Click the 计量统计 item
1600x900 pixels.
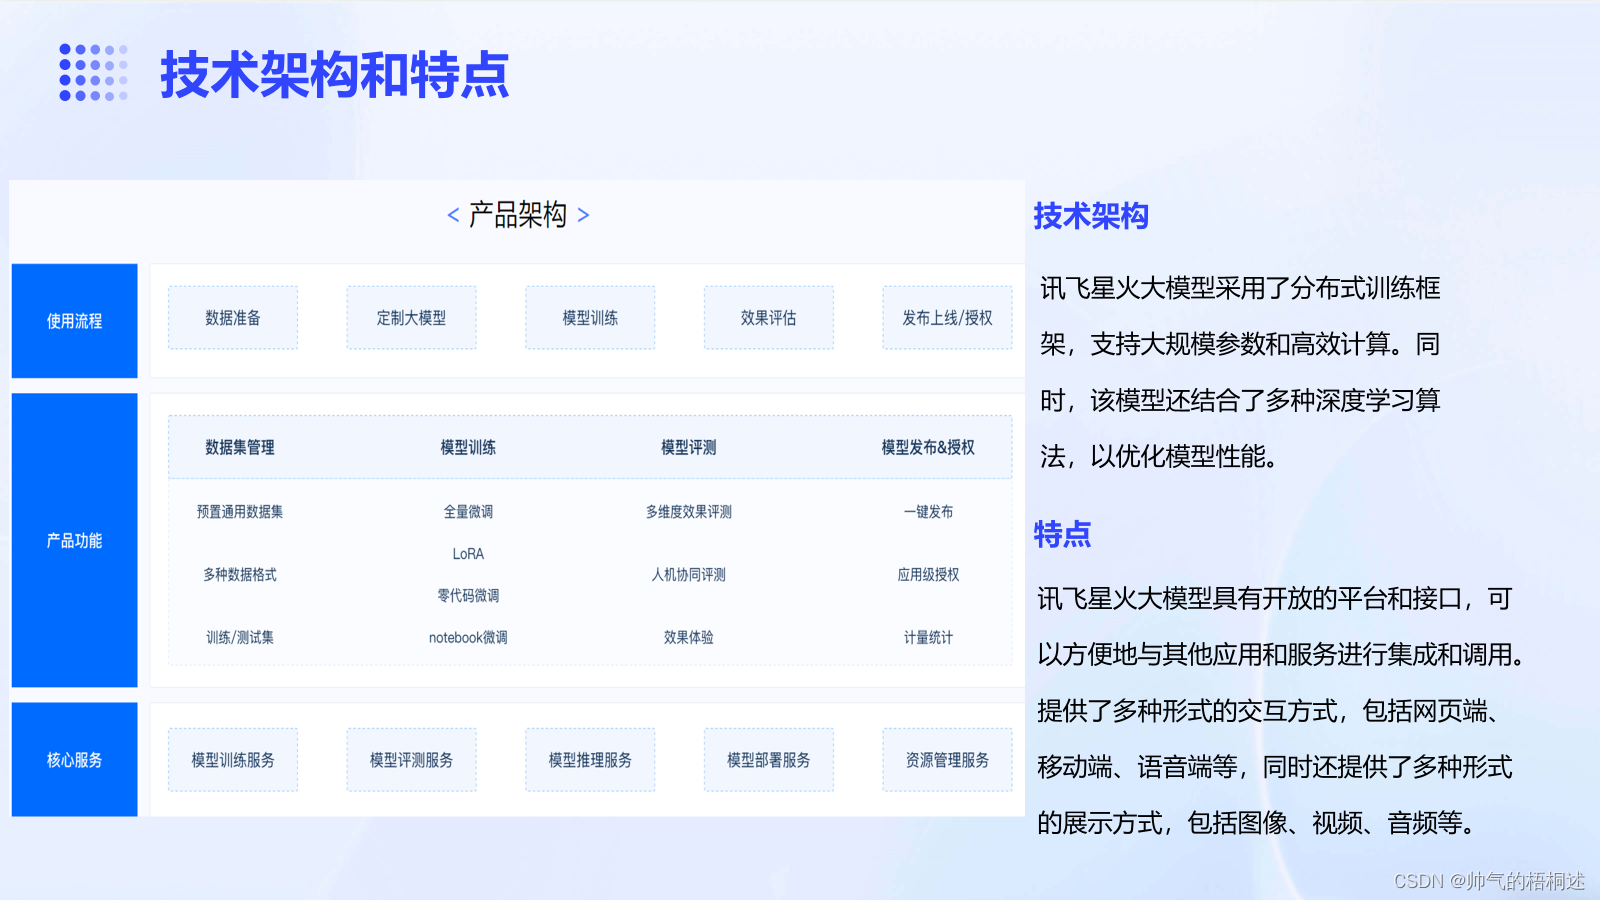point(928,637)
